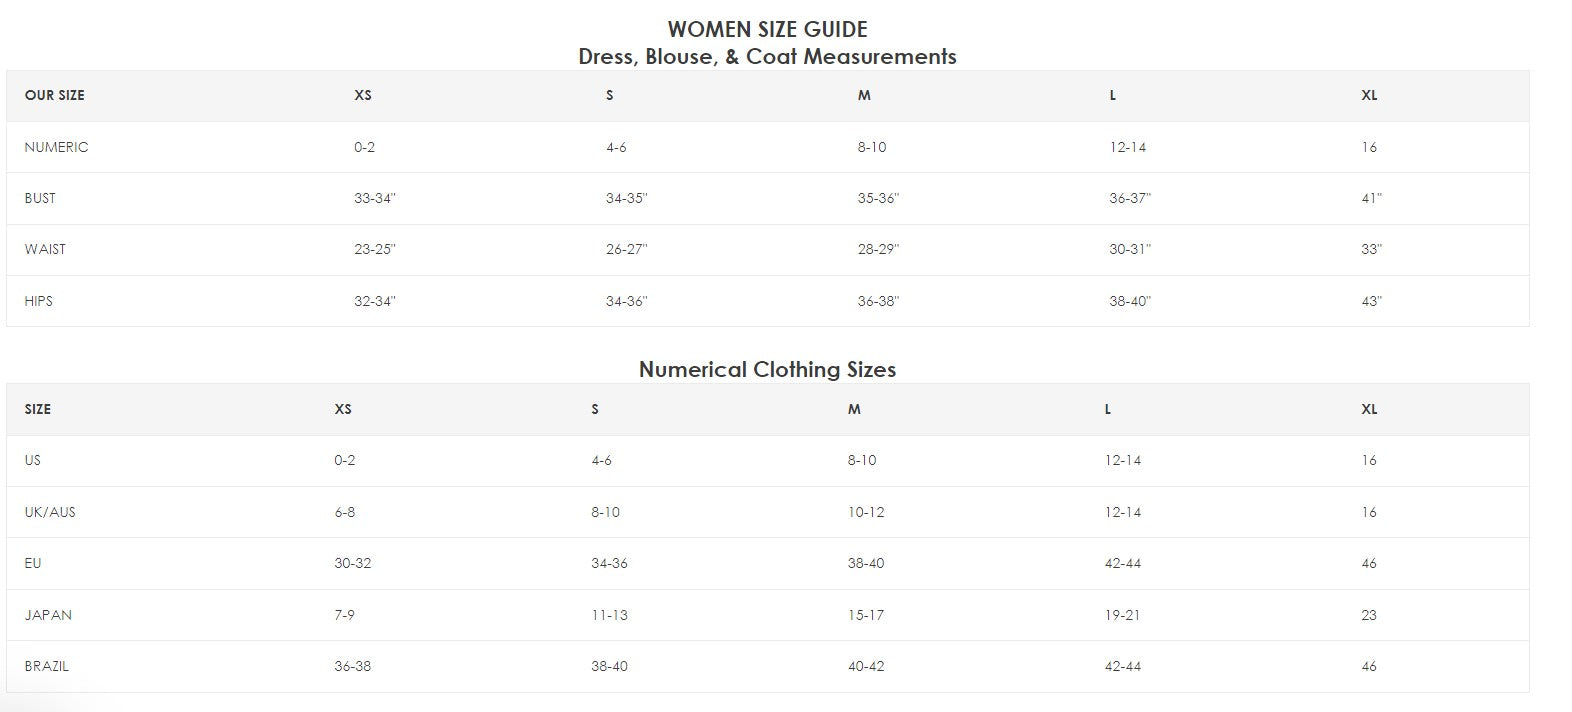Screen dimensions: 1572x712
Task: Click the NUMERIC row label
Action: [56, 147]
